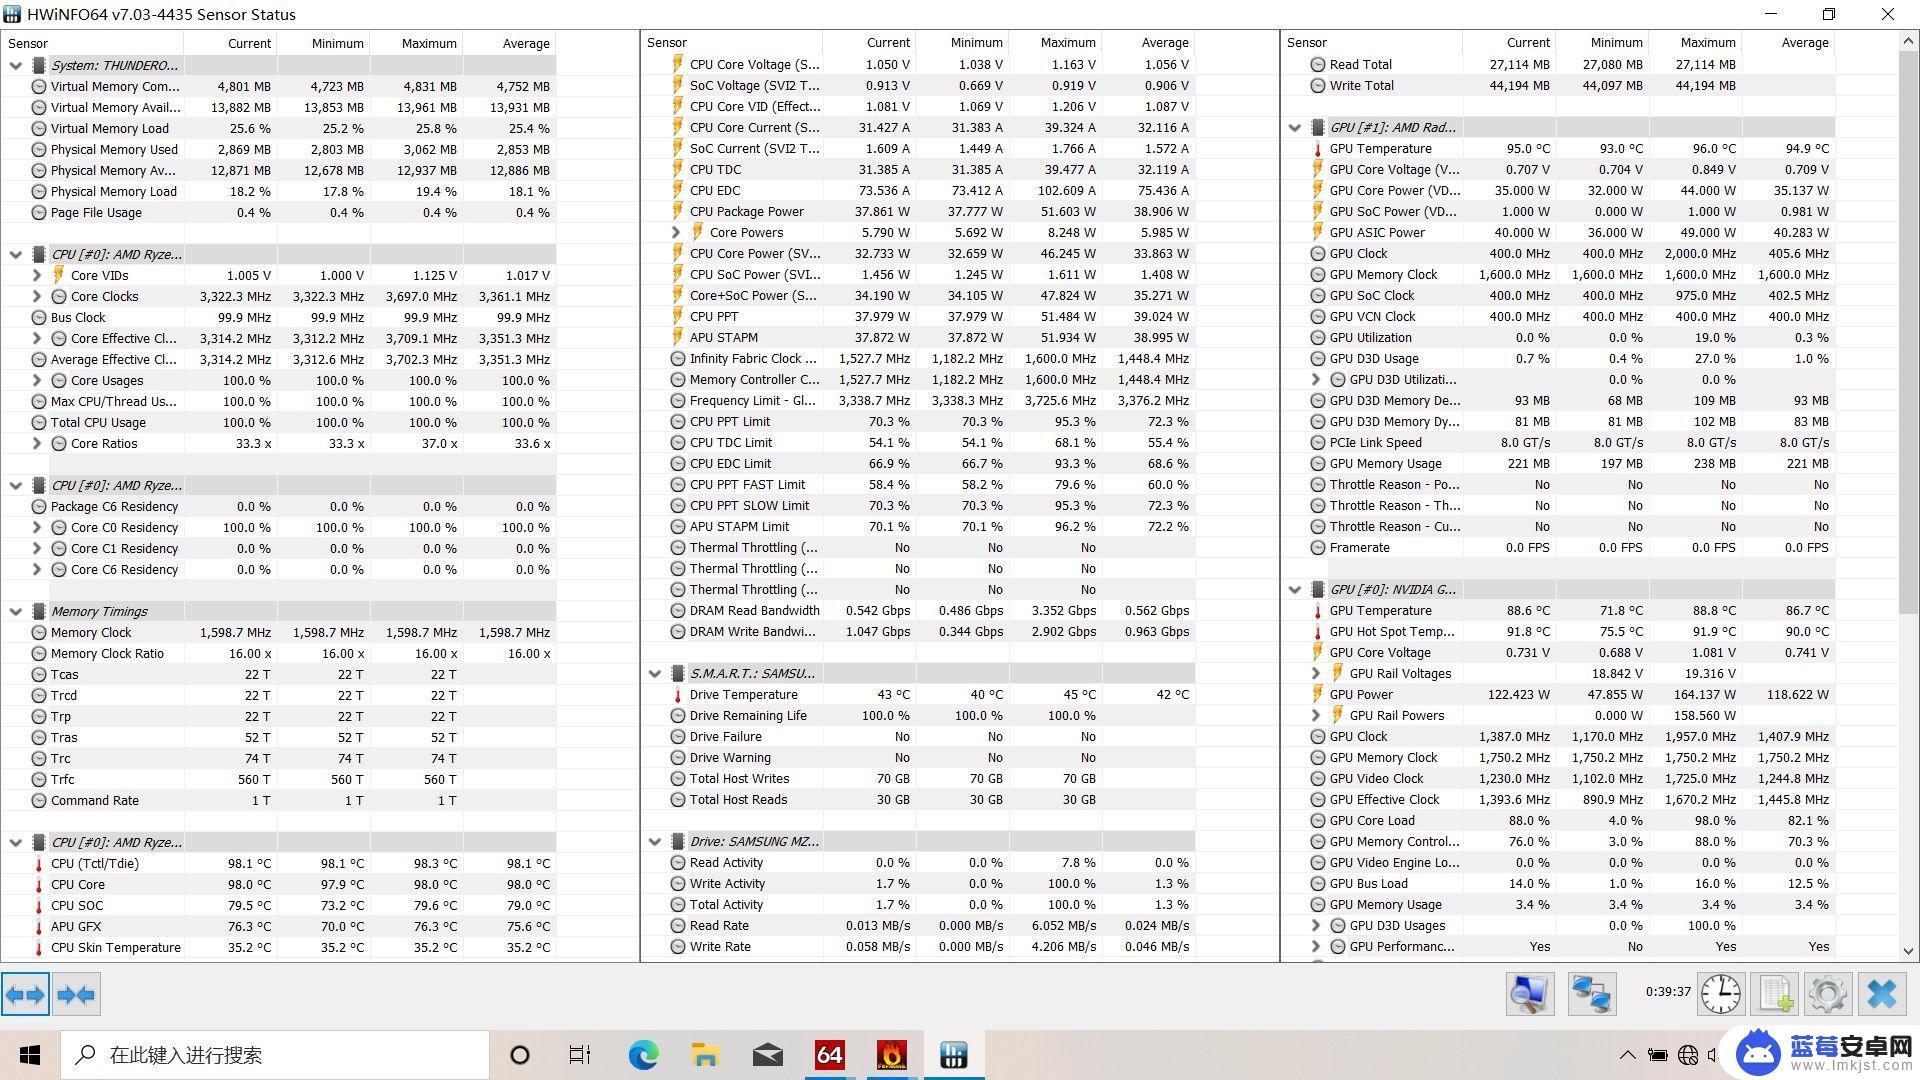Click Maximum column header in right panel
The width and height of the screenshot is (1920, 1080).
click(1695, 42)
